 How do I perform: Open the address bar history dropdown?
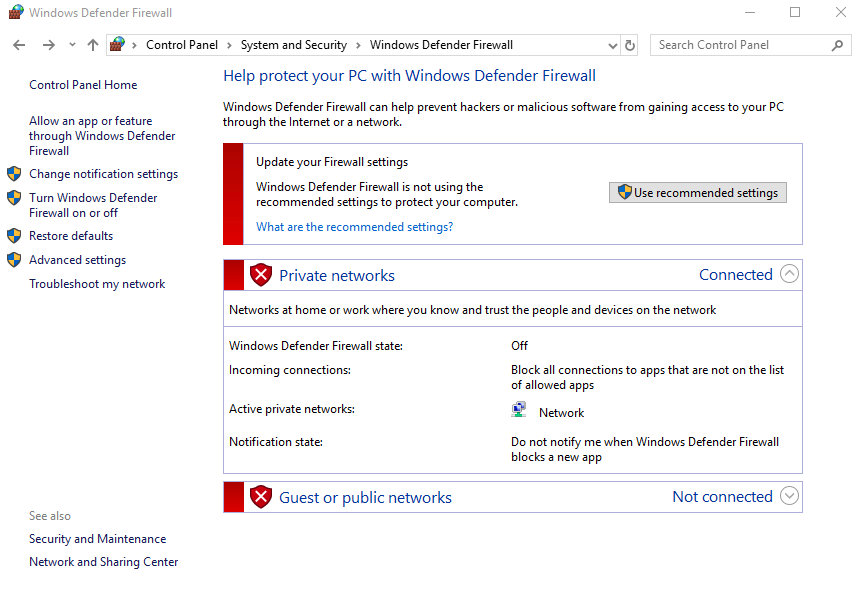coord(613,46)
